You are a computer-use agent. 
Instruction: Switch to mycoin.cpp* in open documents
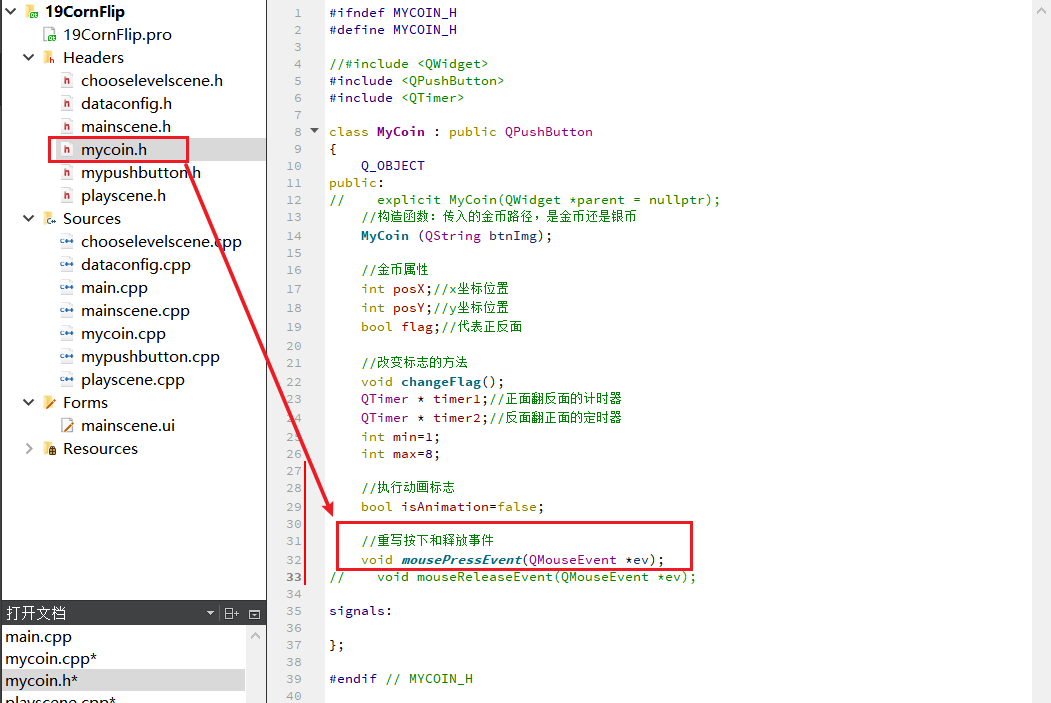click(51, 659)
